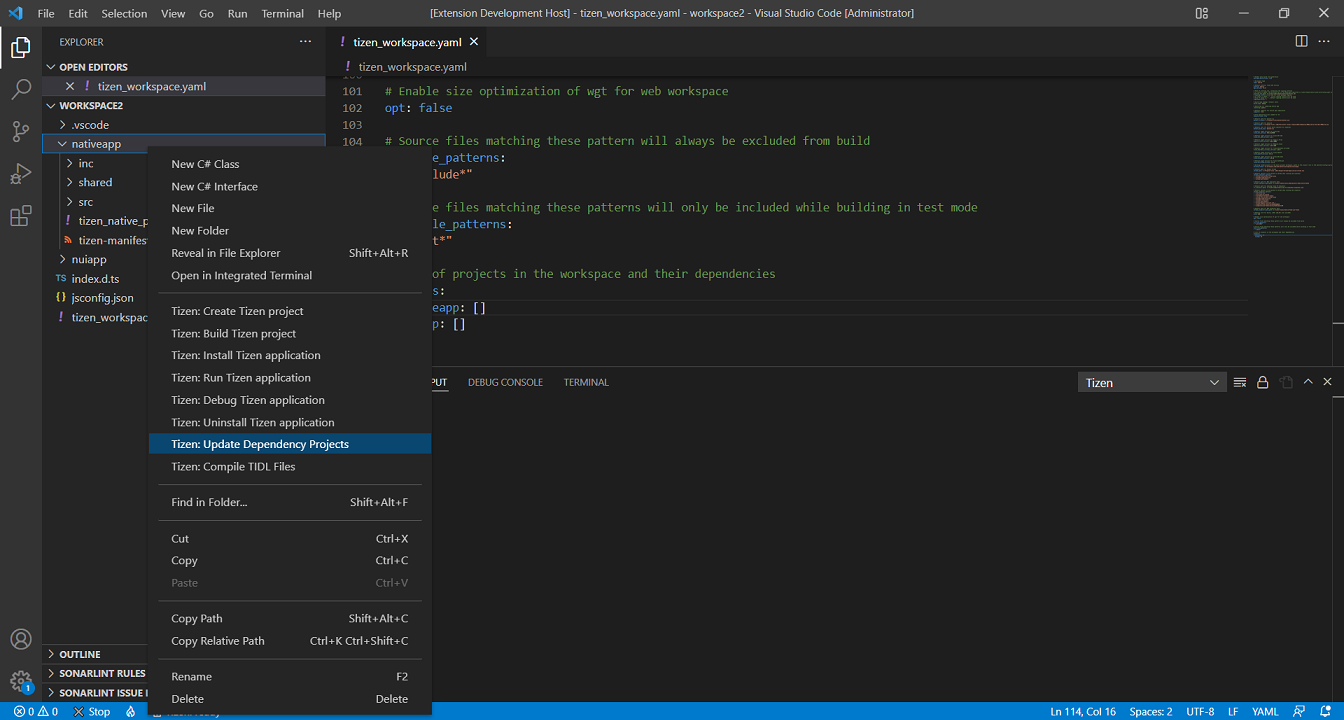
Task: Open the Run and Debug view
Action: [x=21, y=174]
